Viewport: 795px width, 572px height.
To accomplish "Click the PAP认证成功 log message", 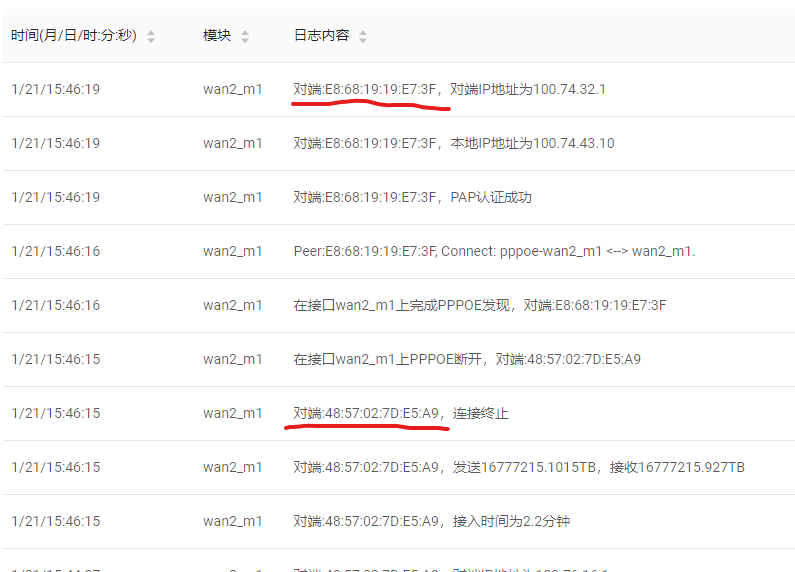I will (412, 197).
